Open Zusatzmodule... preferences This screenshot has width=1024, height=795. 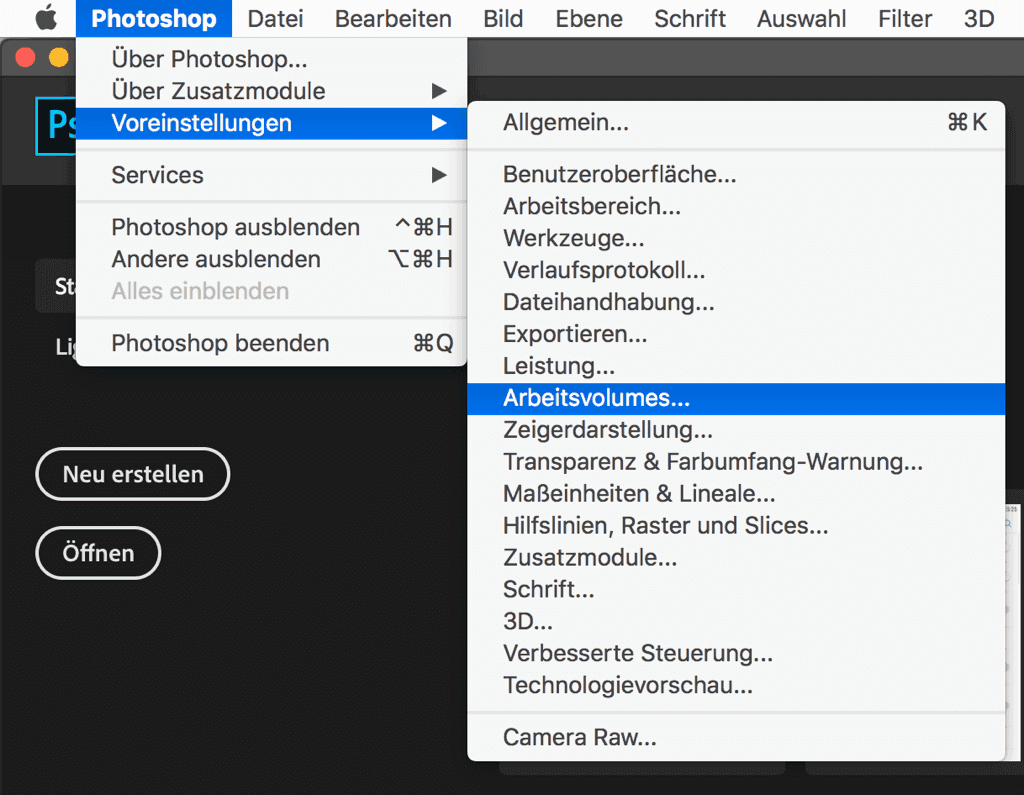(736, 558)
